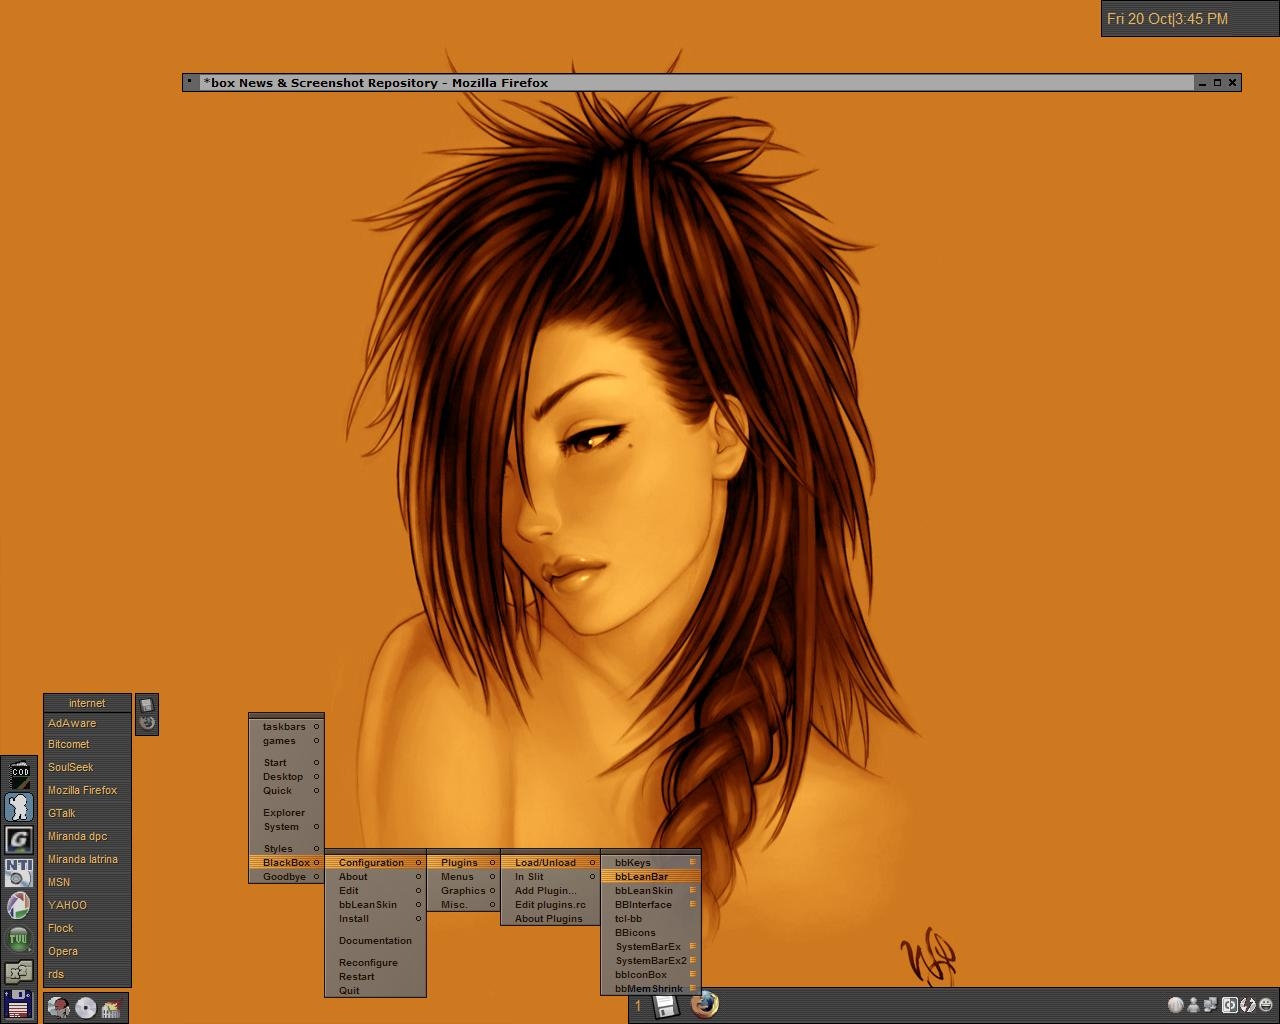Toggle the bbLeanBar plugin
The height and width of the screenshot is (1024, 1280).
pyautogui.click(x=650, y=877)
